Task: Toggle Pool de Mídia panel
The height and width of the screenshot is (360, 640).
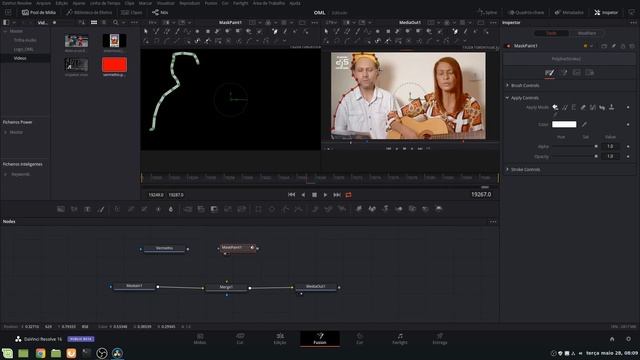Action: (x=39, y=12)
